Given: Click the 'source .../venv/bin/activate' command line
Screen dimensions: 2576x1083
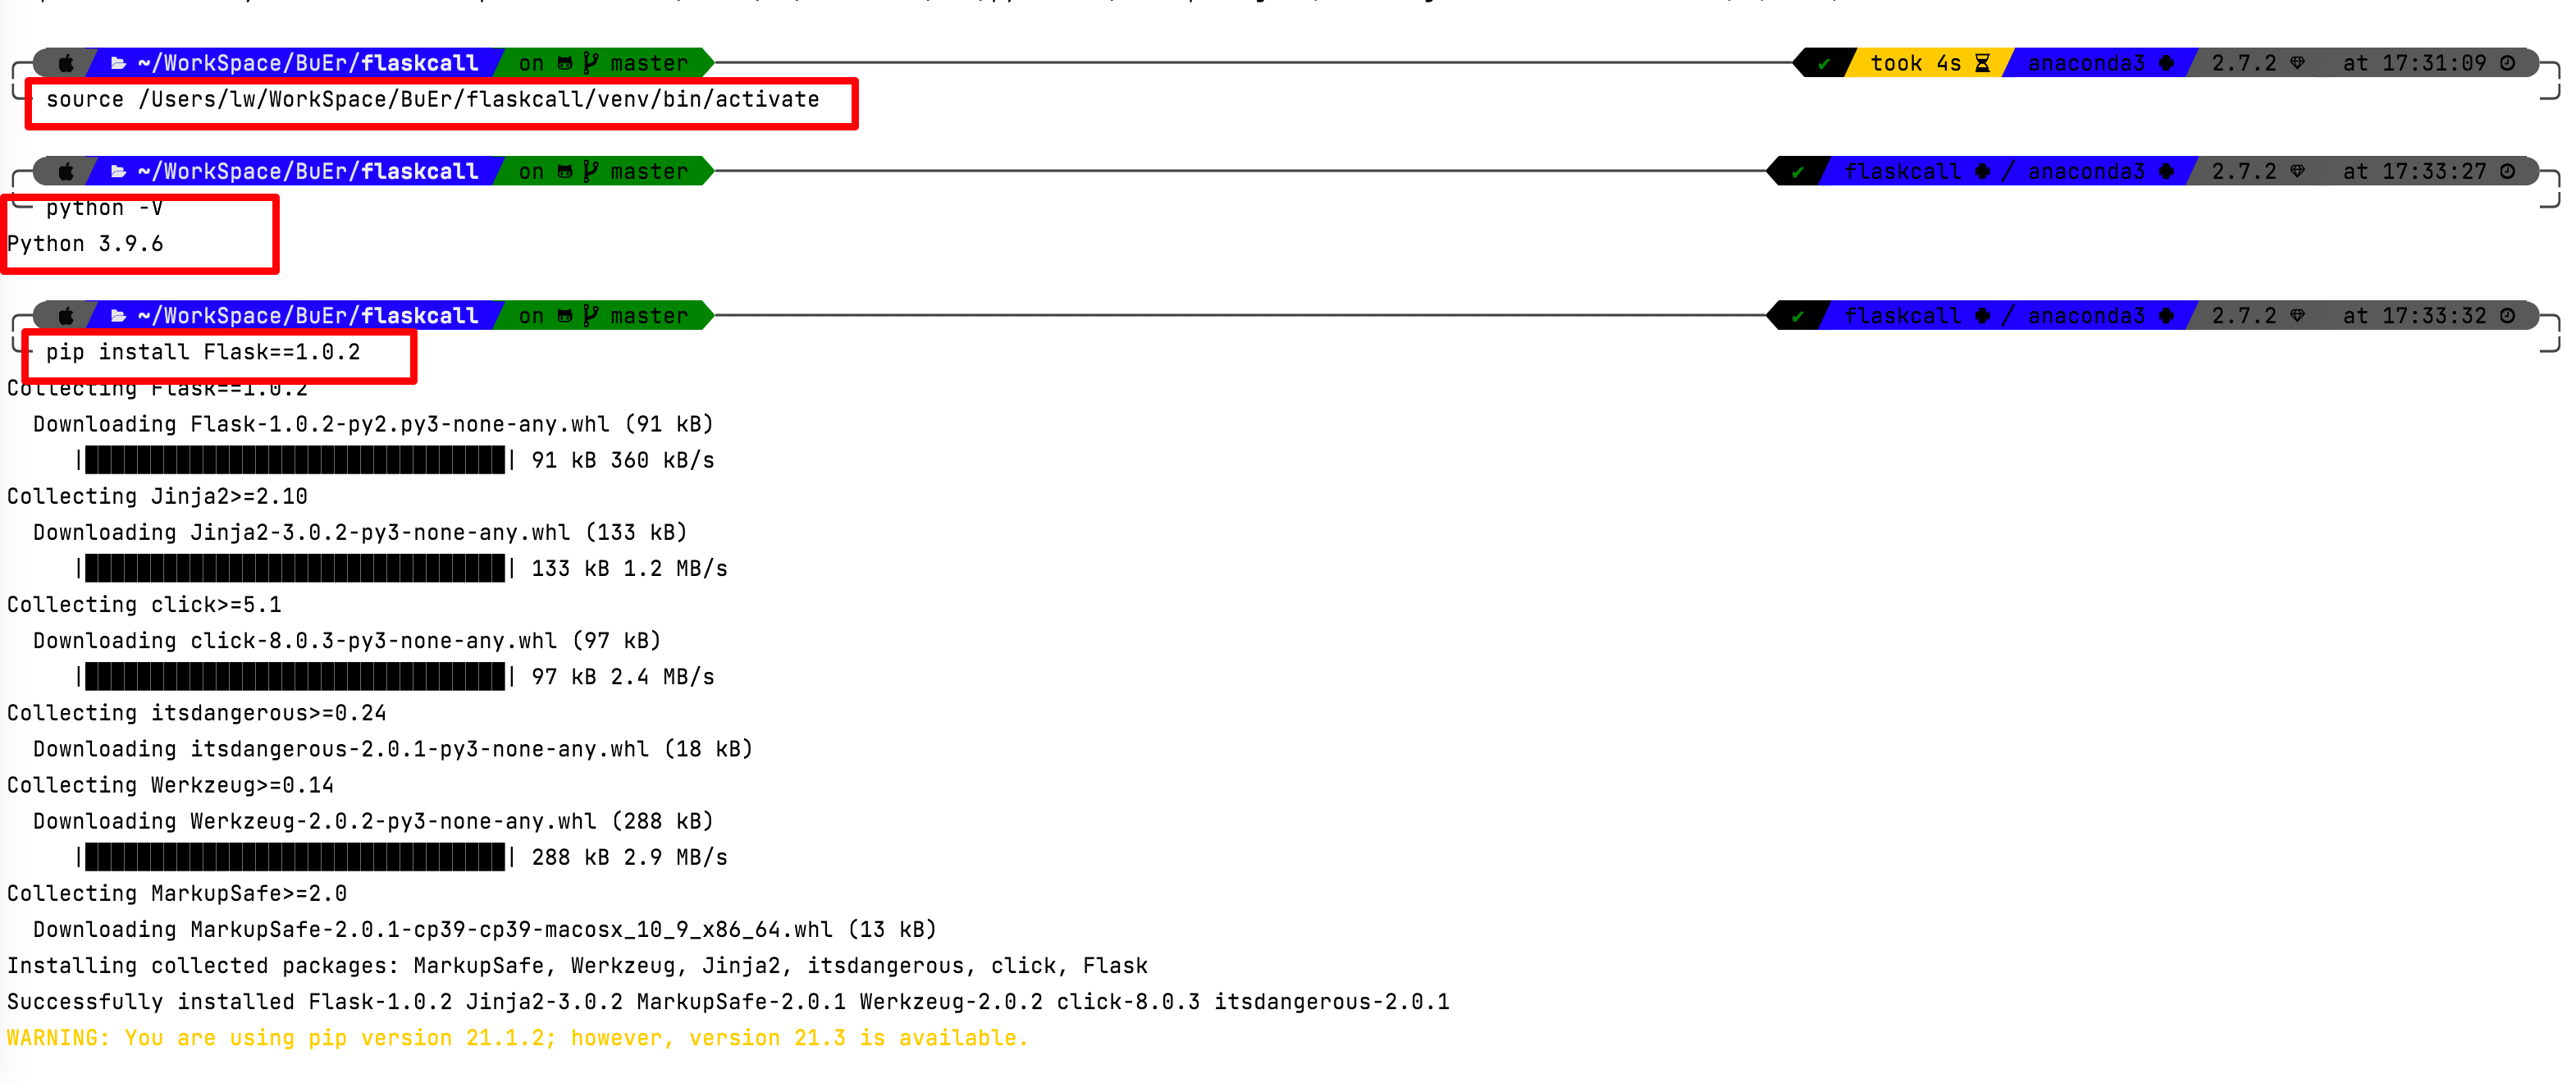Looking at the screenshot, I should pos(432,100).
